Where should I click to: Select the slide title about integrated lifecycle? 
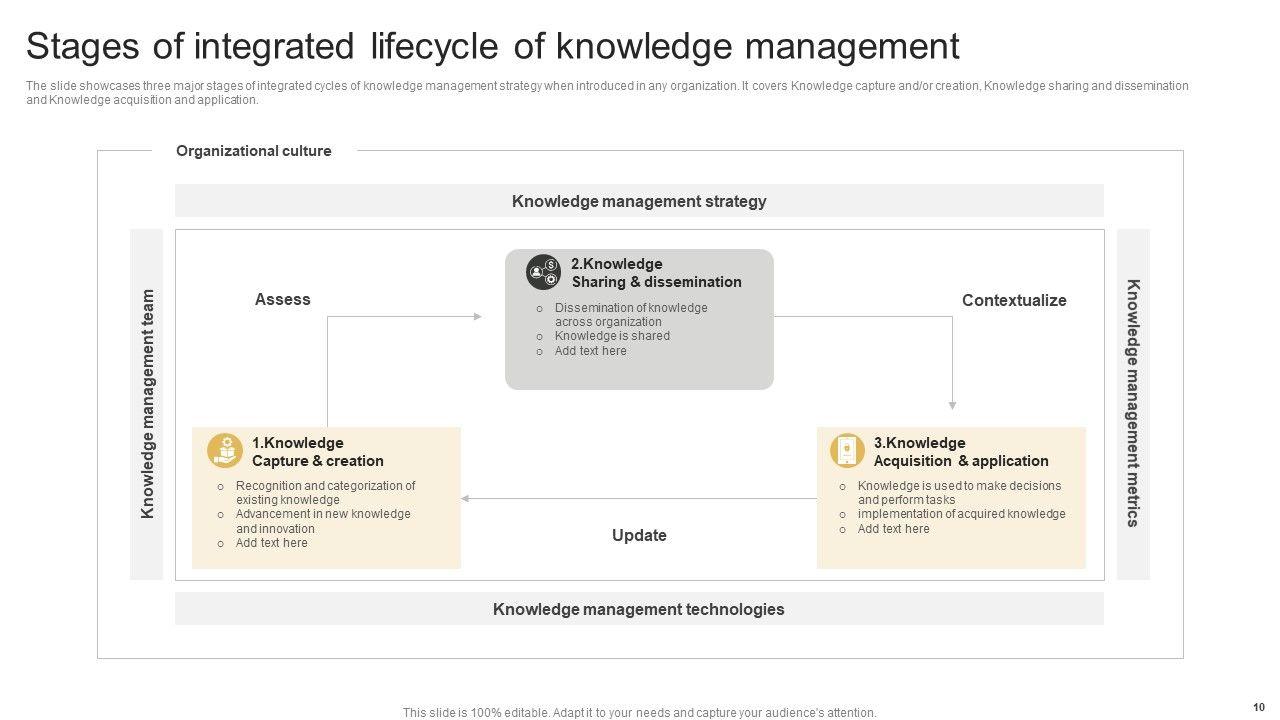[493, 47]
